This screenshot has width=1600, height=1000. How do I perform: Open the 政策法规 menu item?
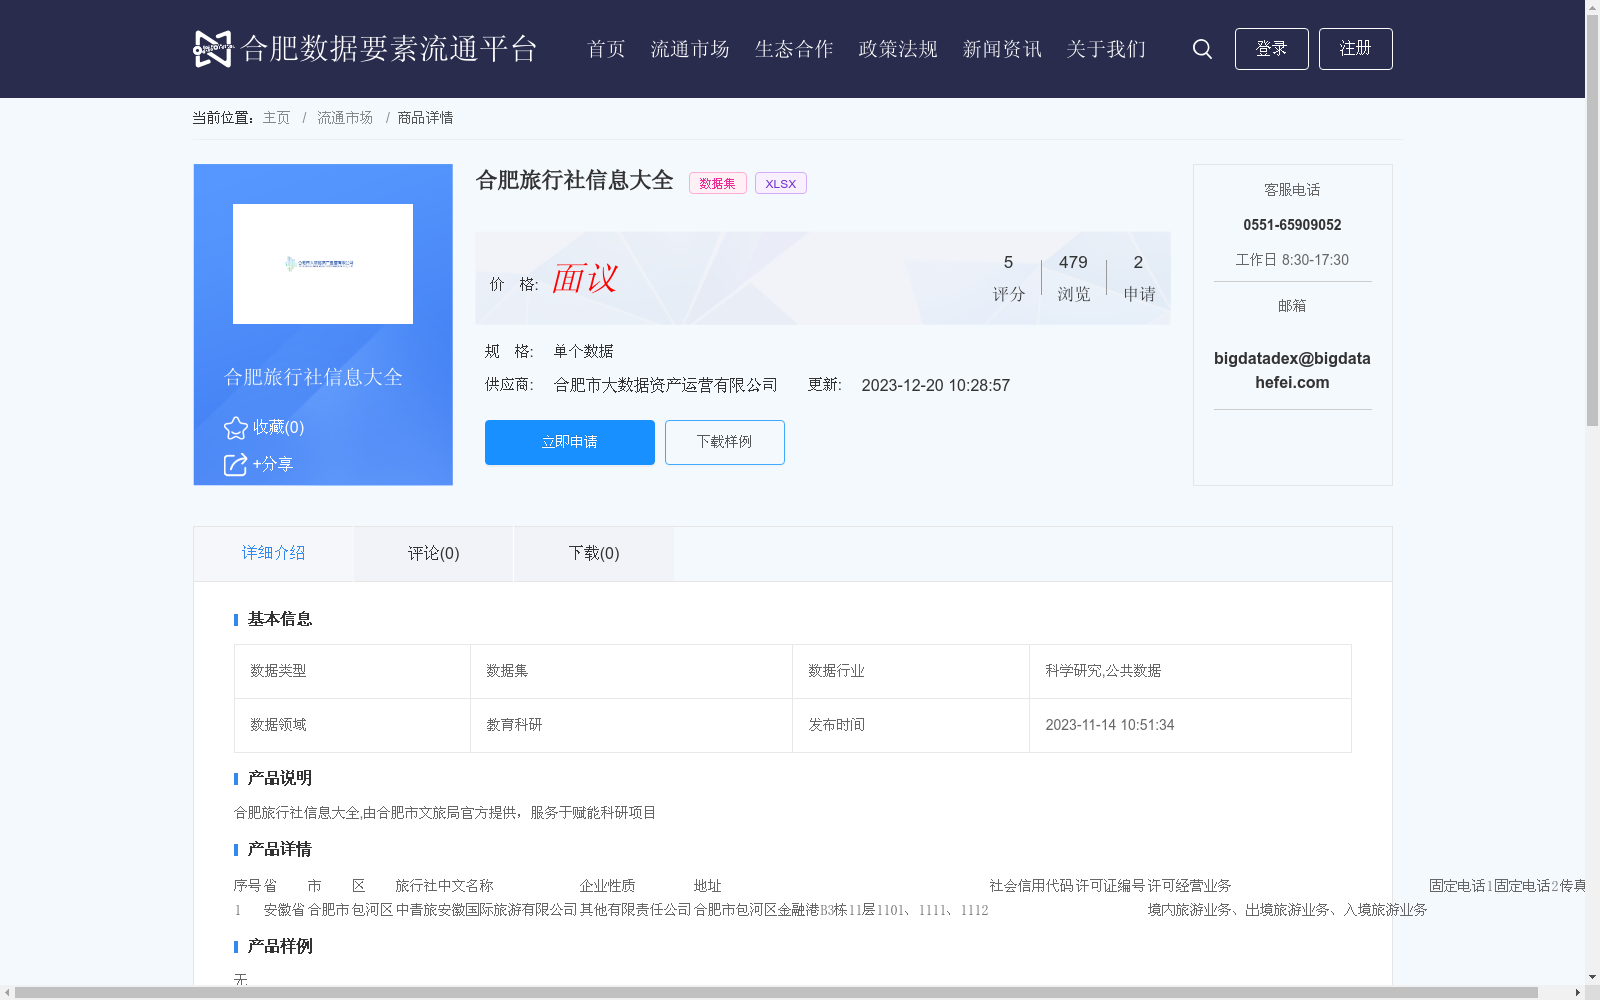(896, 48)
